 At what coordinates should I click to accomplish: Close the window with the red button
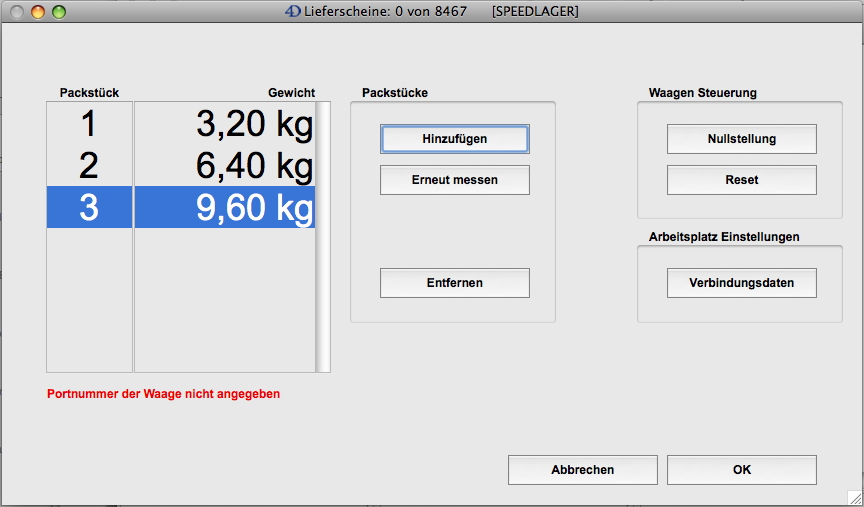18,12
